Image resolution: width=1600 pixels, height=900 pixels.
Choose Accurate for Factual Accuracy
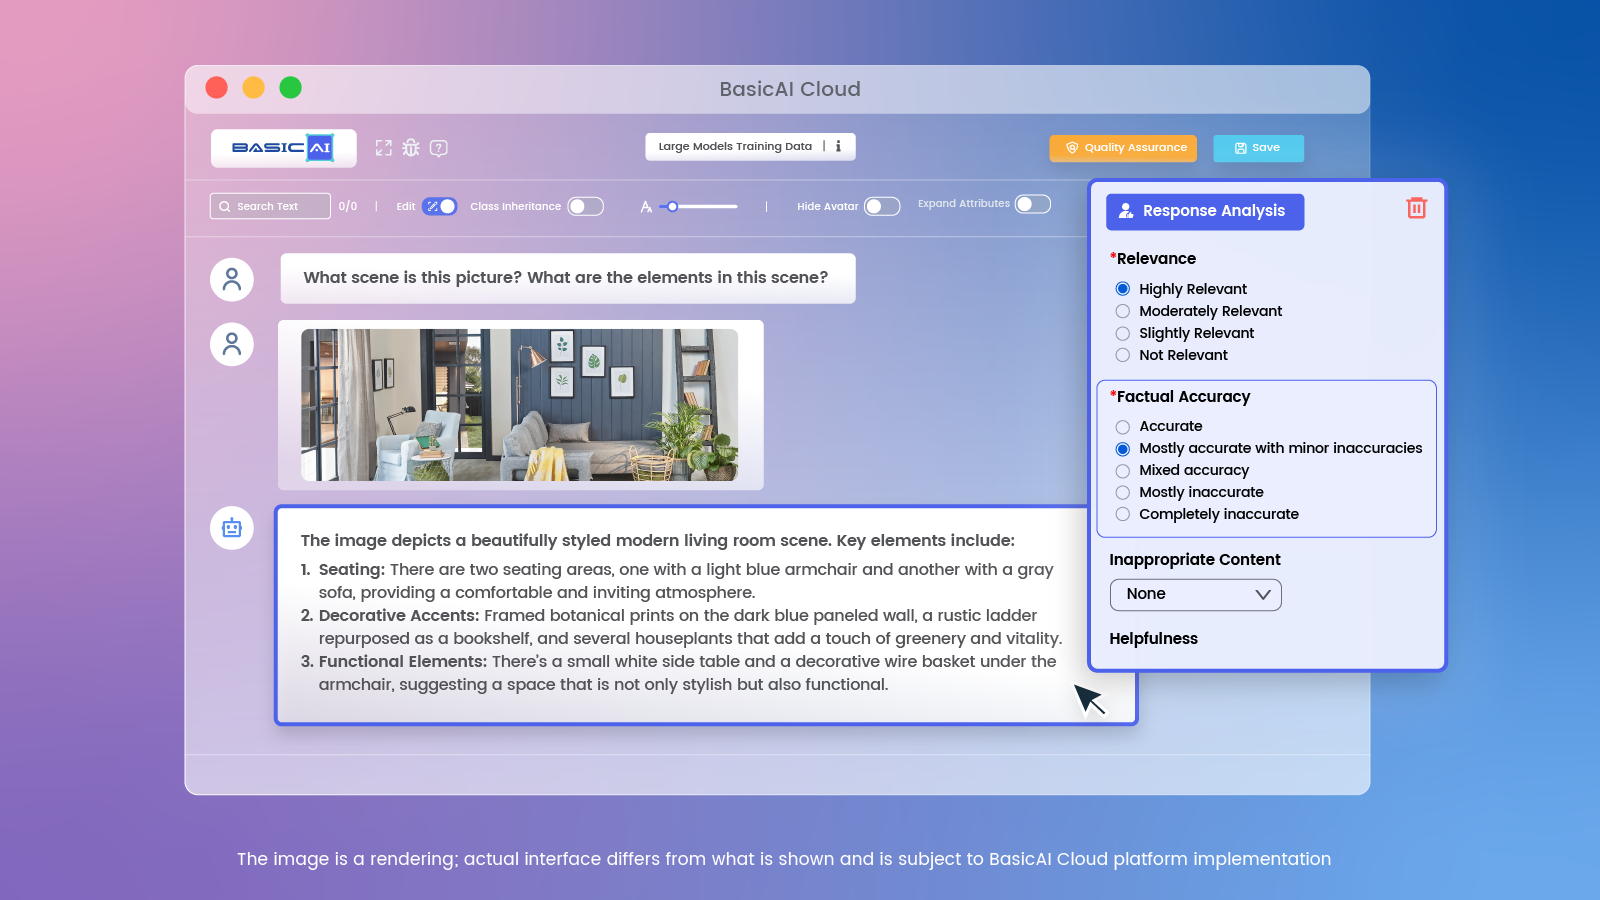click(1123, 426)
